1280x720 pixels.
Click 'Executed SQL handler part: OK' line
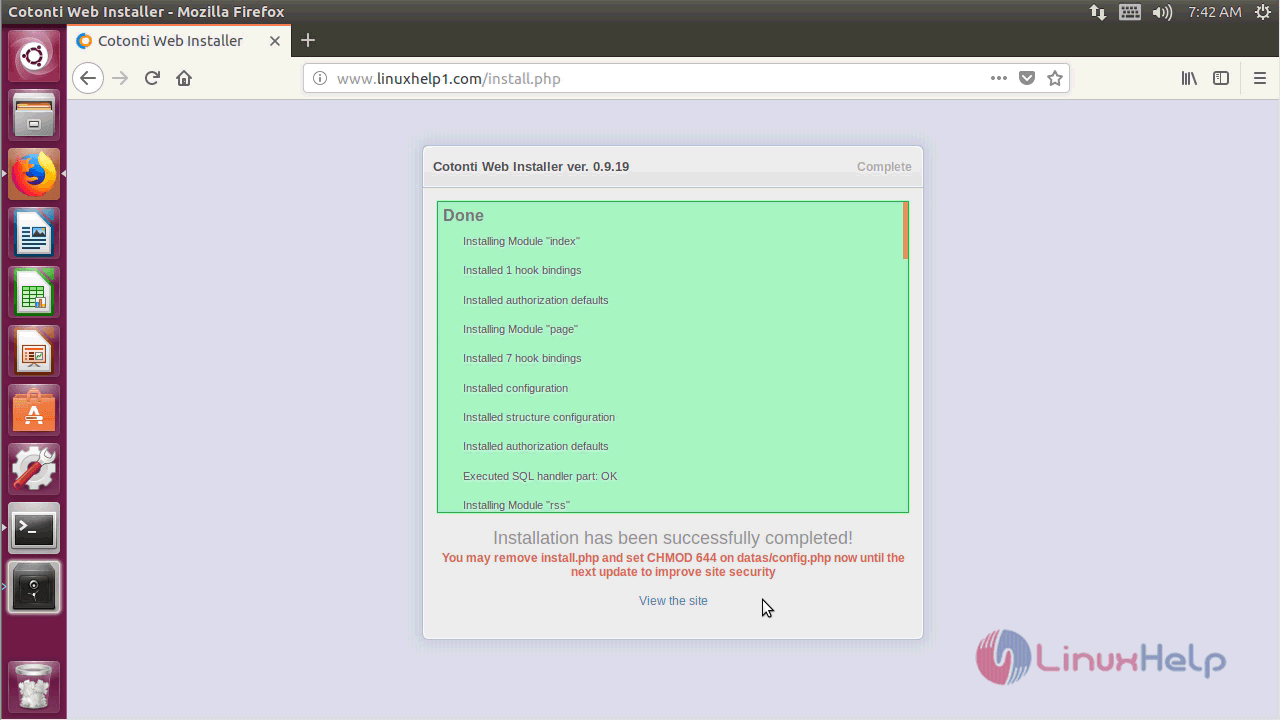tap(540, 476)
